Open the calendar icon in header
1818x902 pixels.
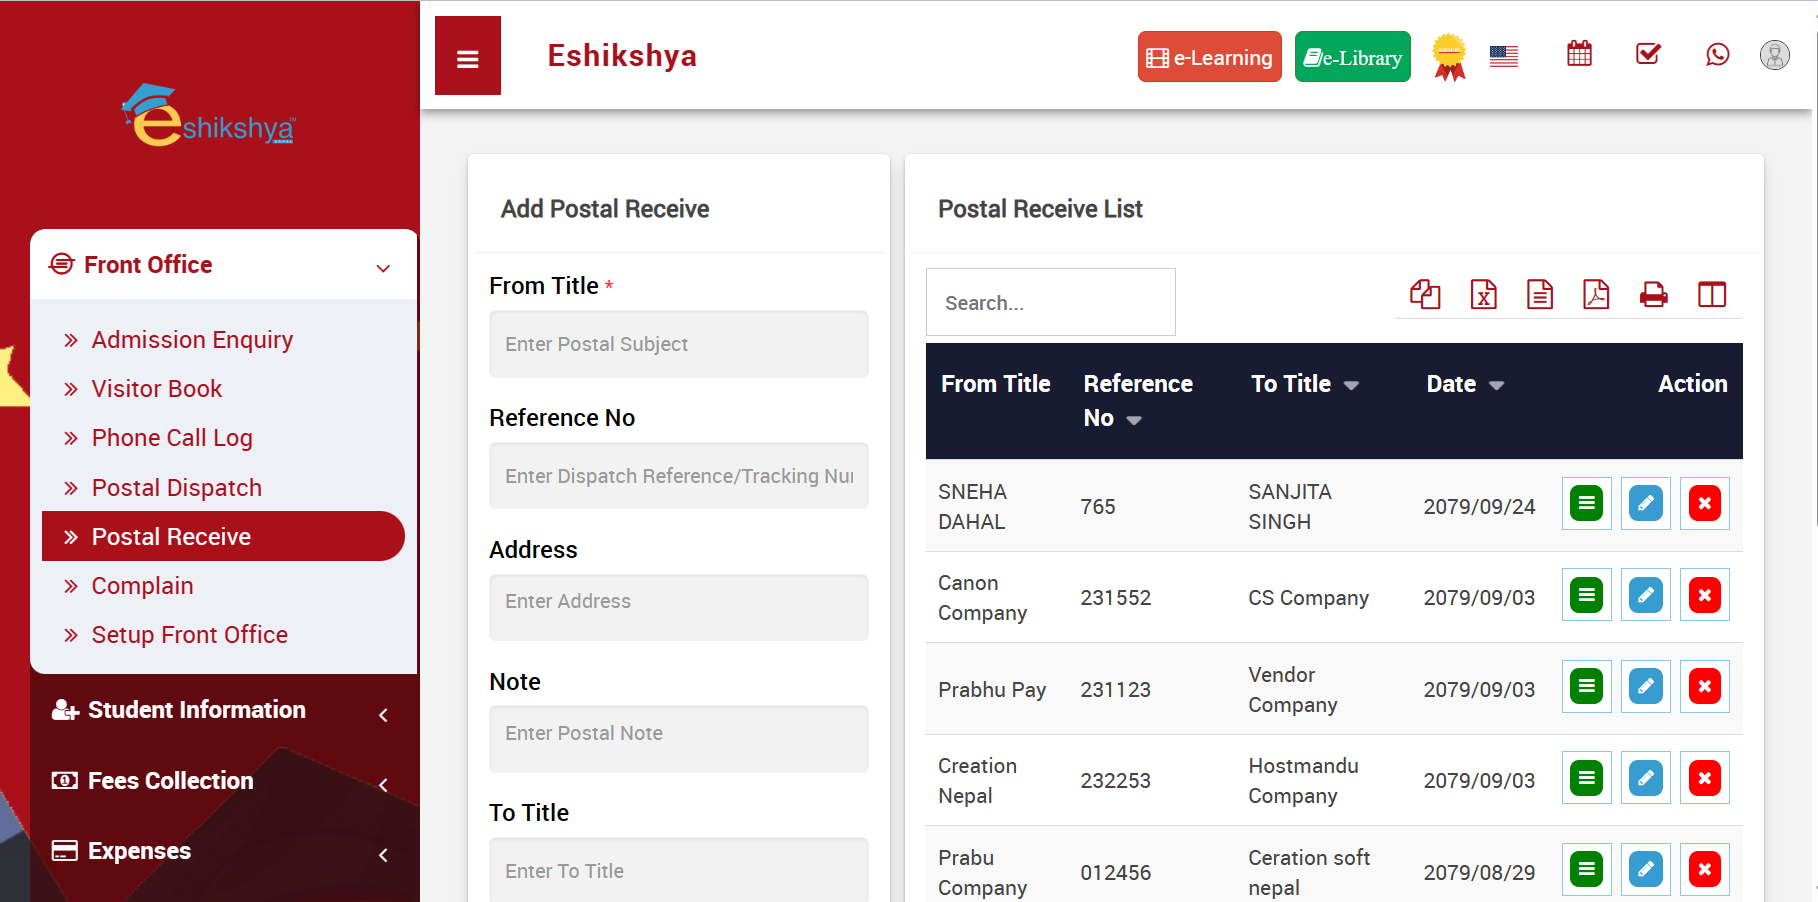tap(1579, 54)
